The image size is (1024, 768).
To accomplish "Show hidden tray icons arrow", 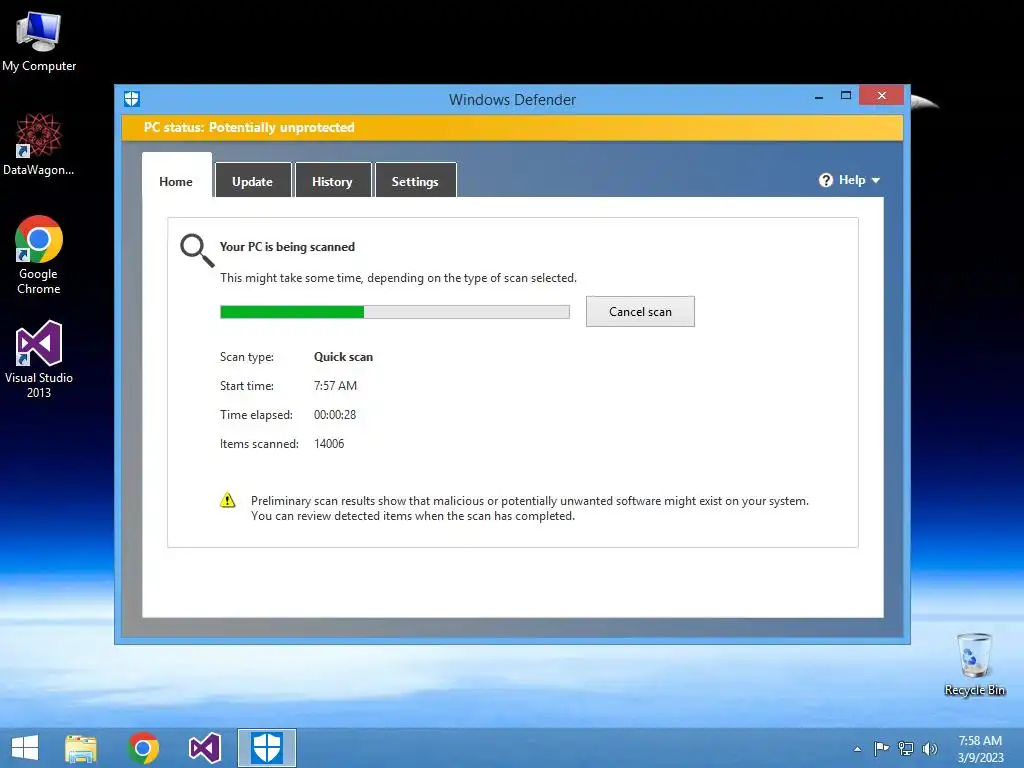I will [x=857, y=749].
